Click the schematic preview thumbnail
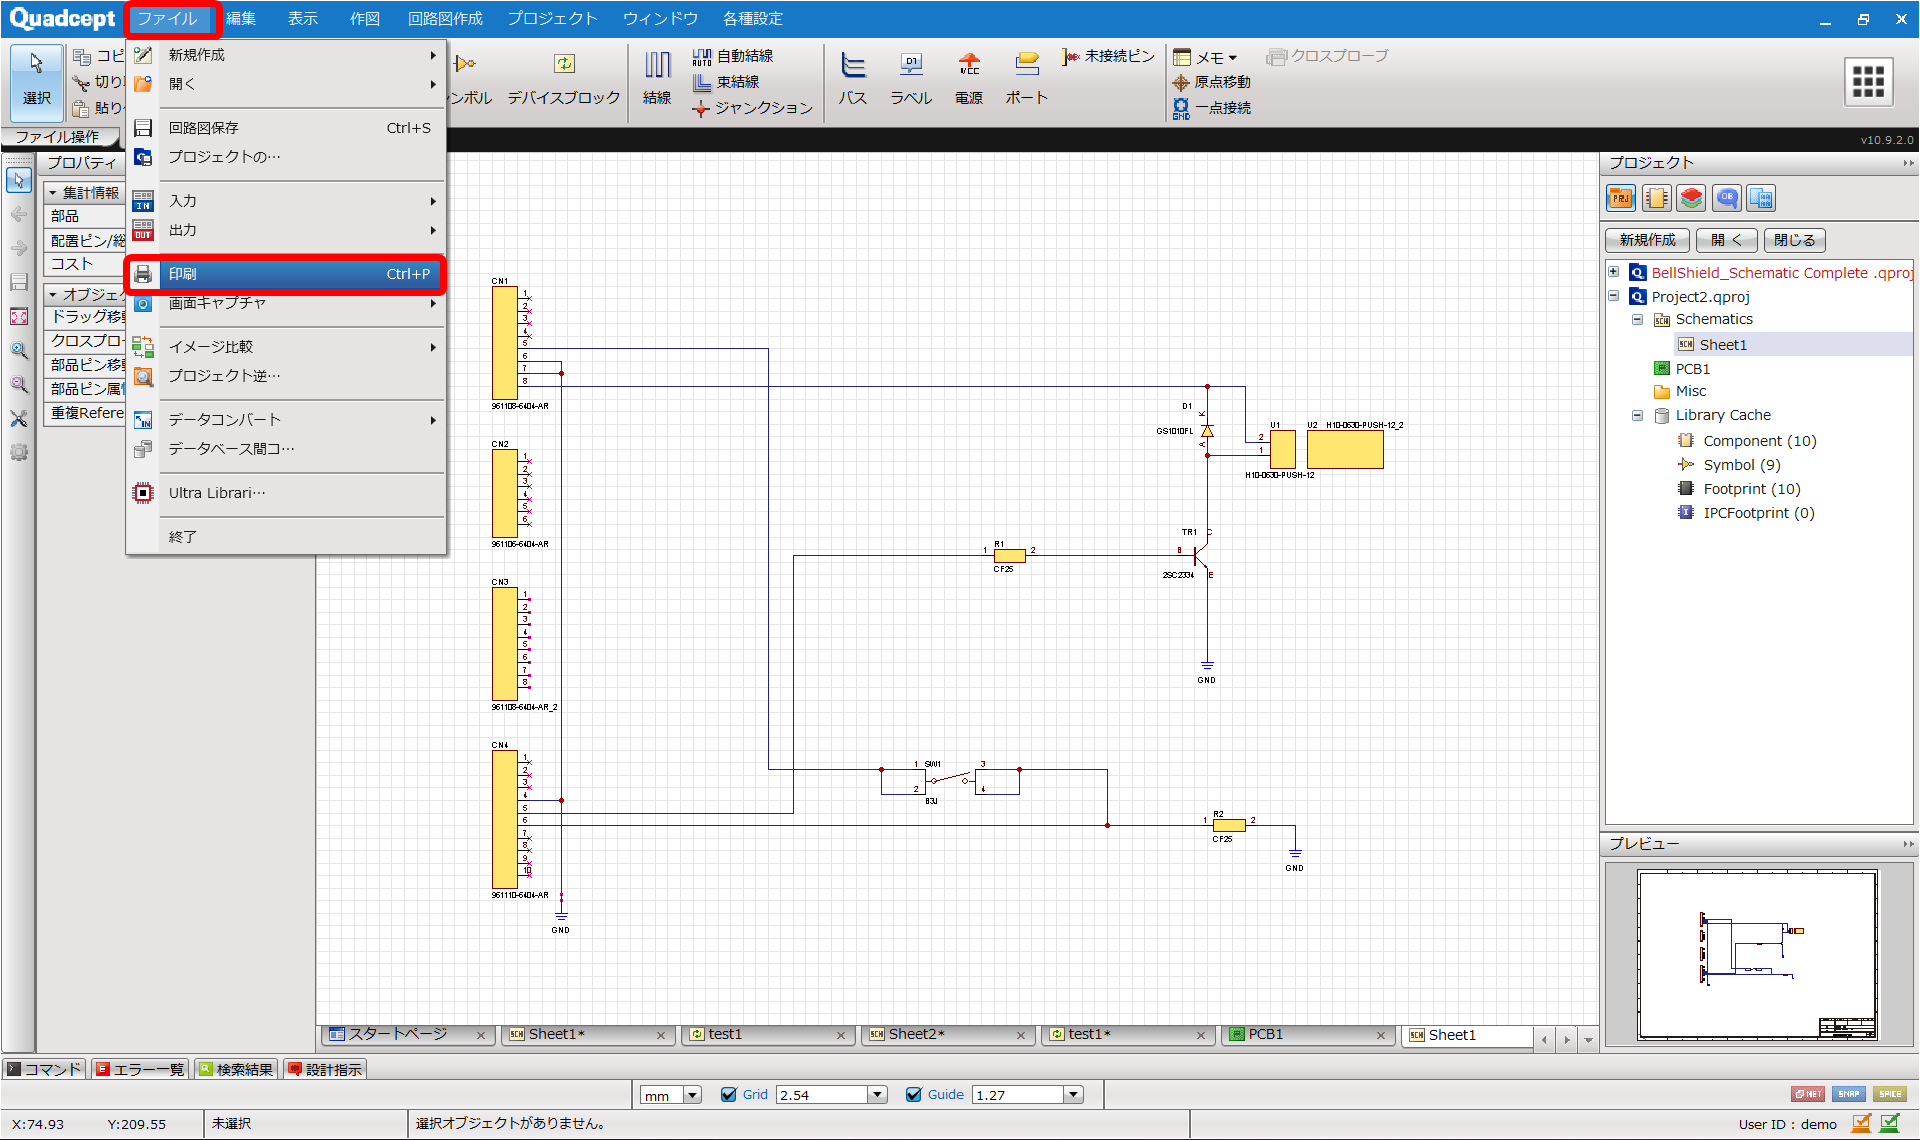This screenshot has width=1920, height=1140. click(1757, 955)
